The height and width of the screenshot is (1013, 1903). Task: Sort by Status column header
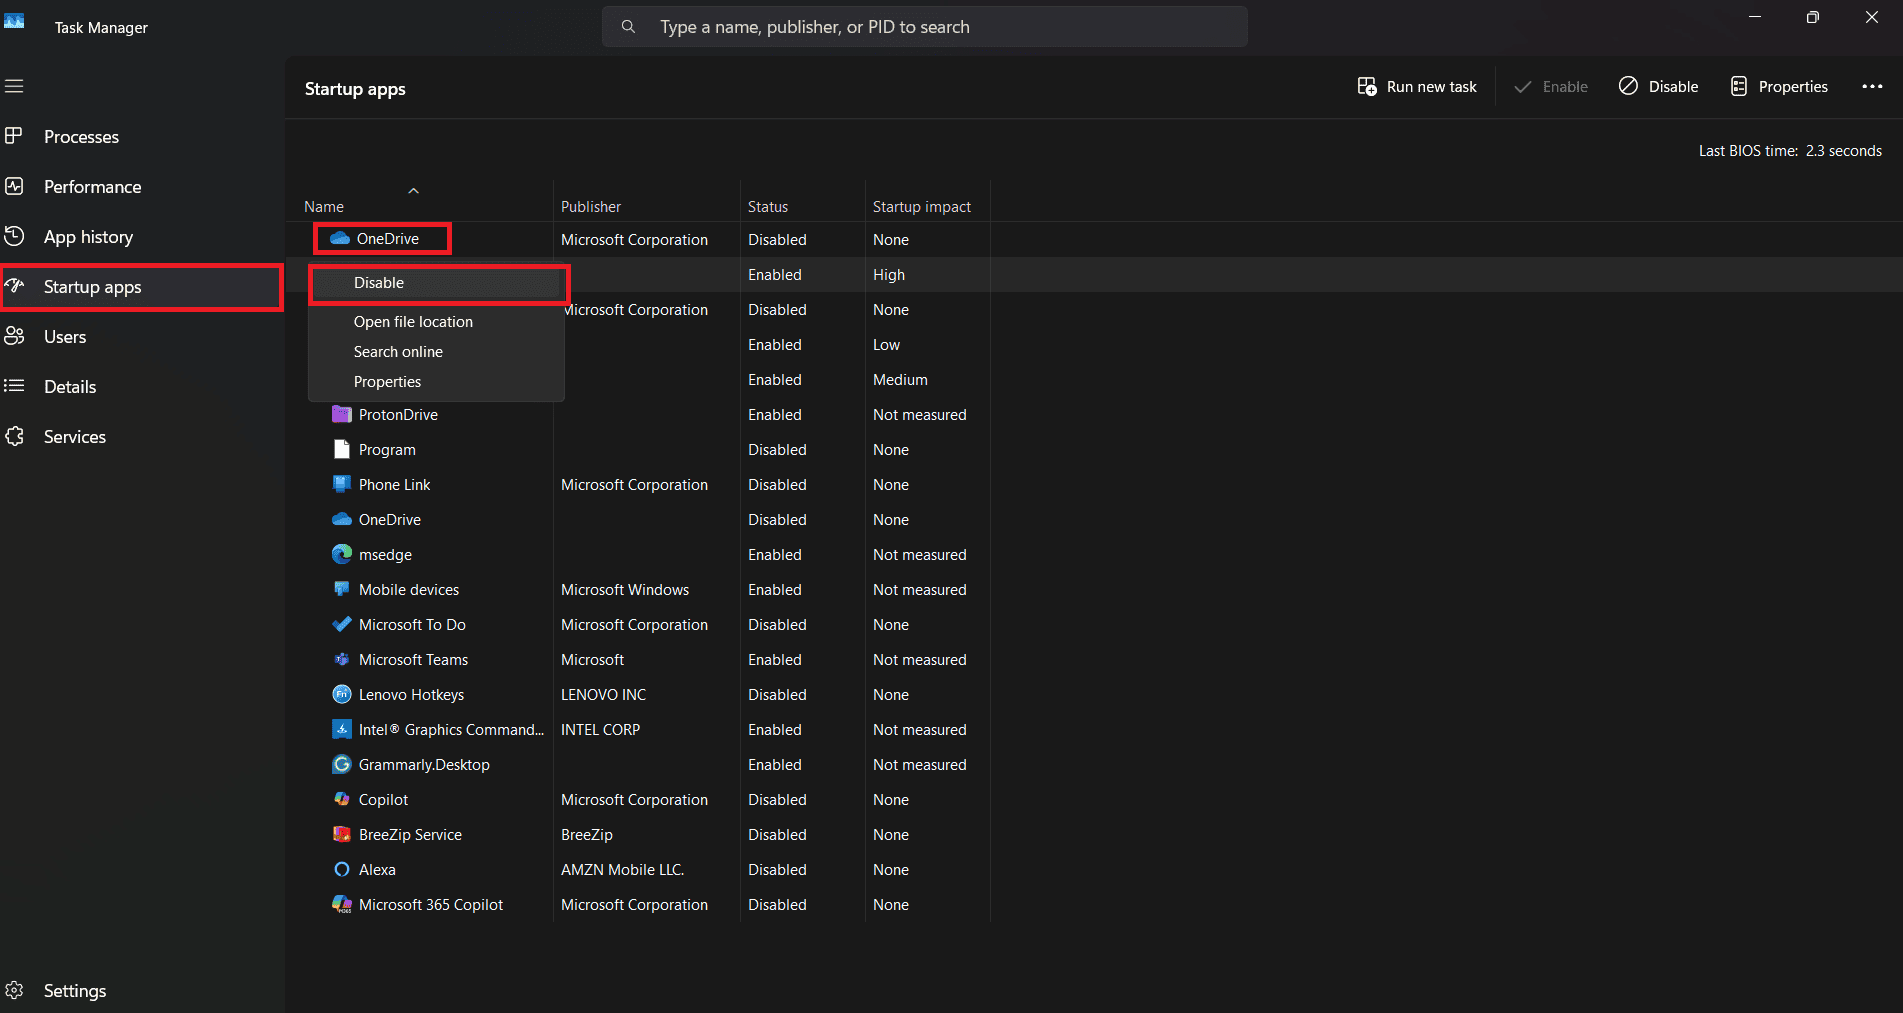coord(767,206)
